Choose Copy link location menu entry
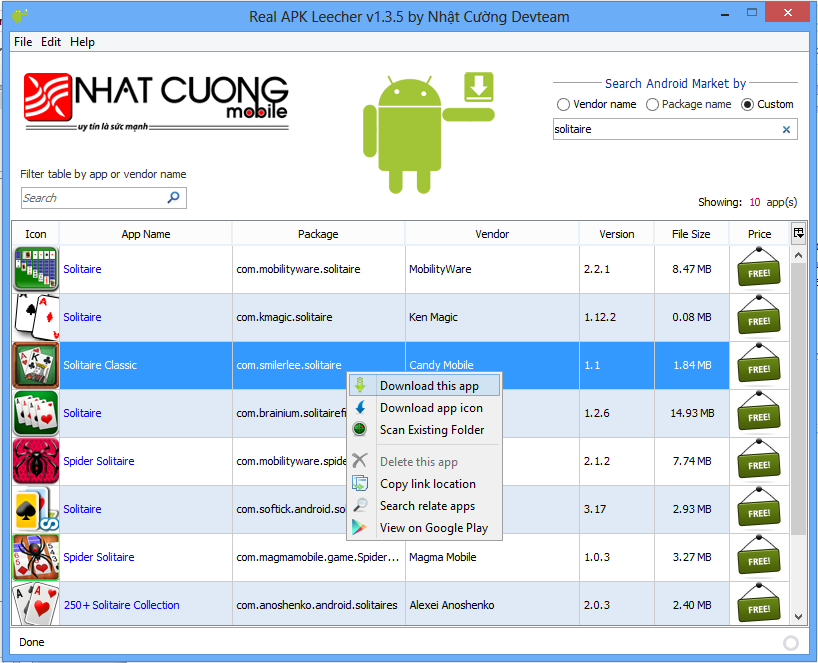Viewport: 818px width, 663px height. (x=425, y=484)
